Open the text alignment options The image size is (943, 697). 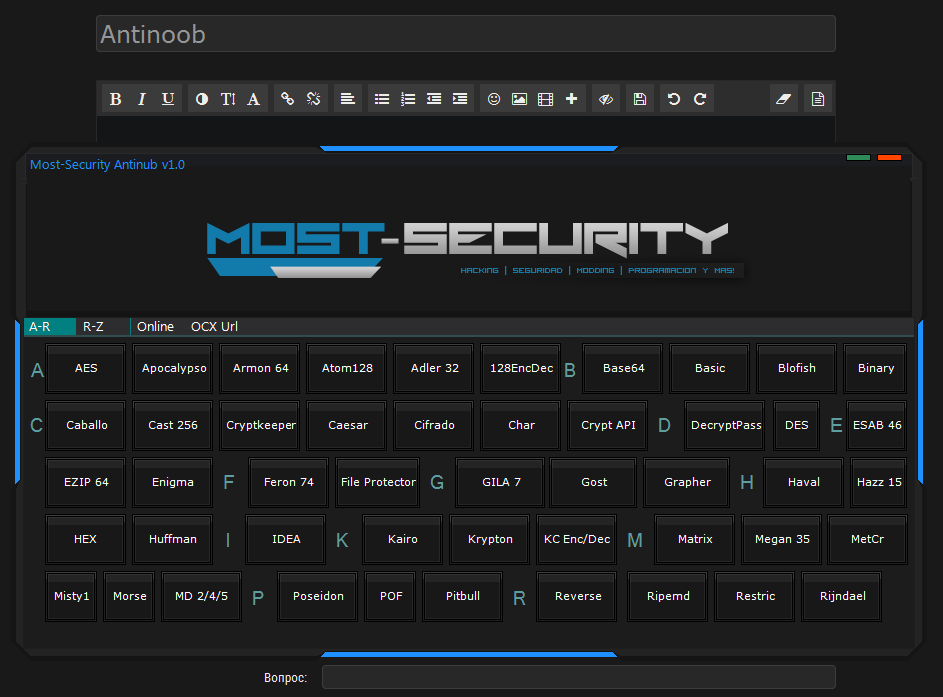click(x=348, y=99)
